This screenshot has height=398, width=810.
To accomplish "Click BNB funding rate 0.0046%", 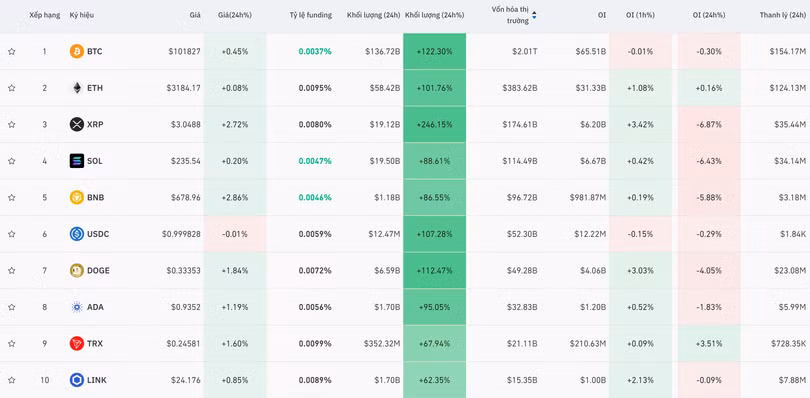I will pos(315,197).
